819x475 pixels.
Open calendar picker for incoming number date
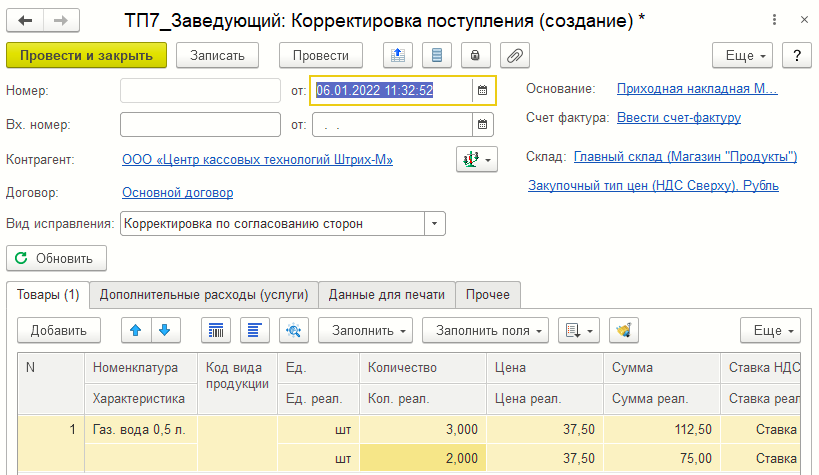(482, 125)
